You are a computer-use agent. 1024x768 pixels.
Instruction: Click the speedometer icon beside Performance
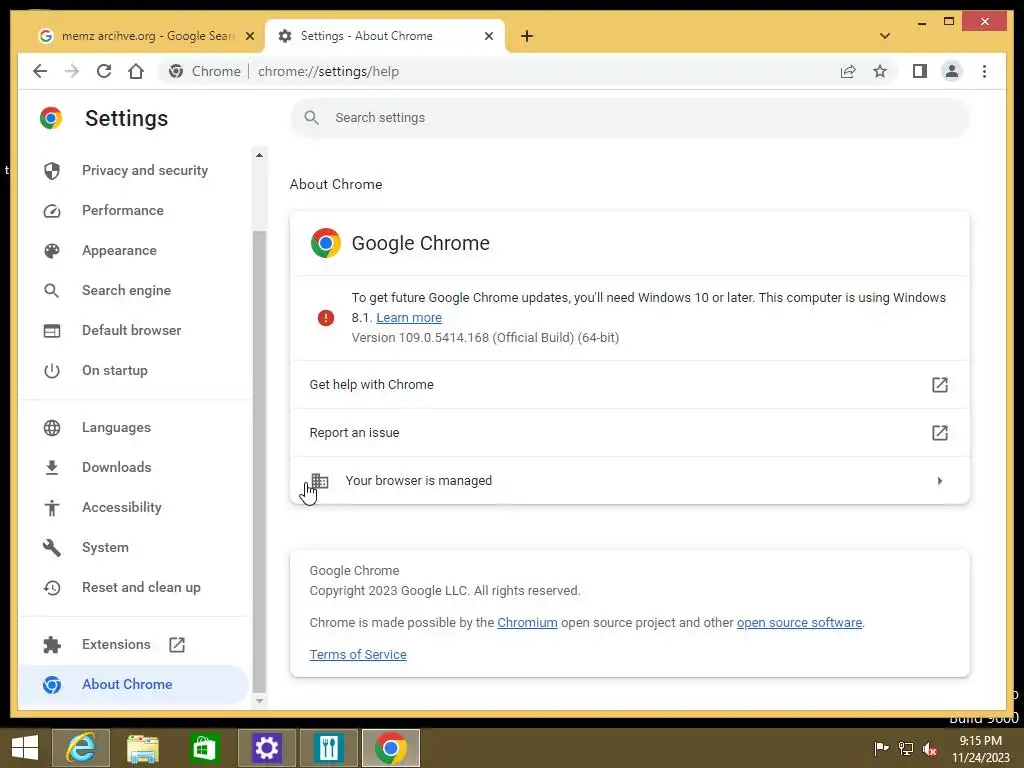pyautogui.click(x=52, y=211)
